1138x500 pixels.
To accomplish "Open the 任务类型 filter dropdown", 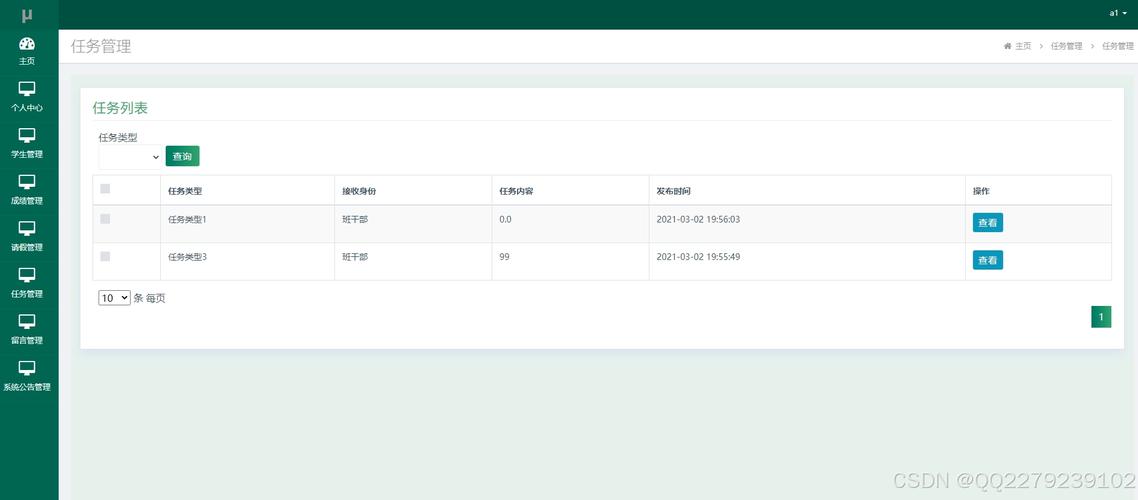I will pyautogui.click(x=130, y=157).
